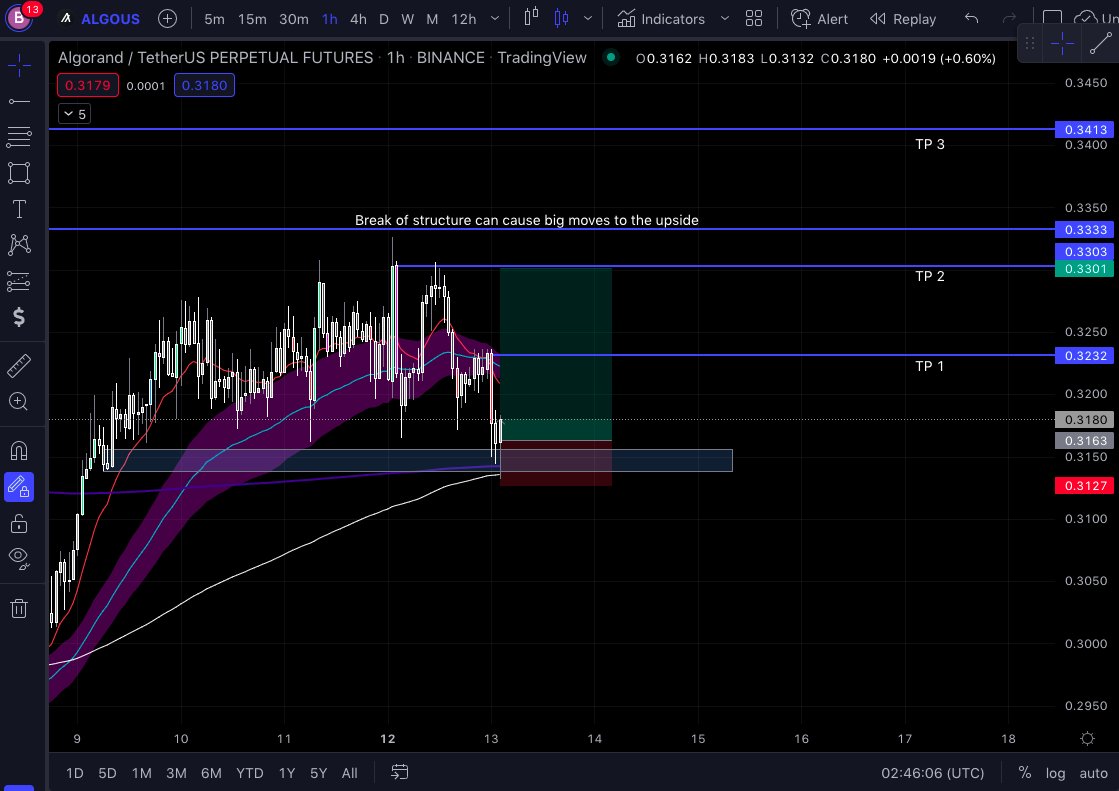Open the geometric shapes tool

coord(19,173)
